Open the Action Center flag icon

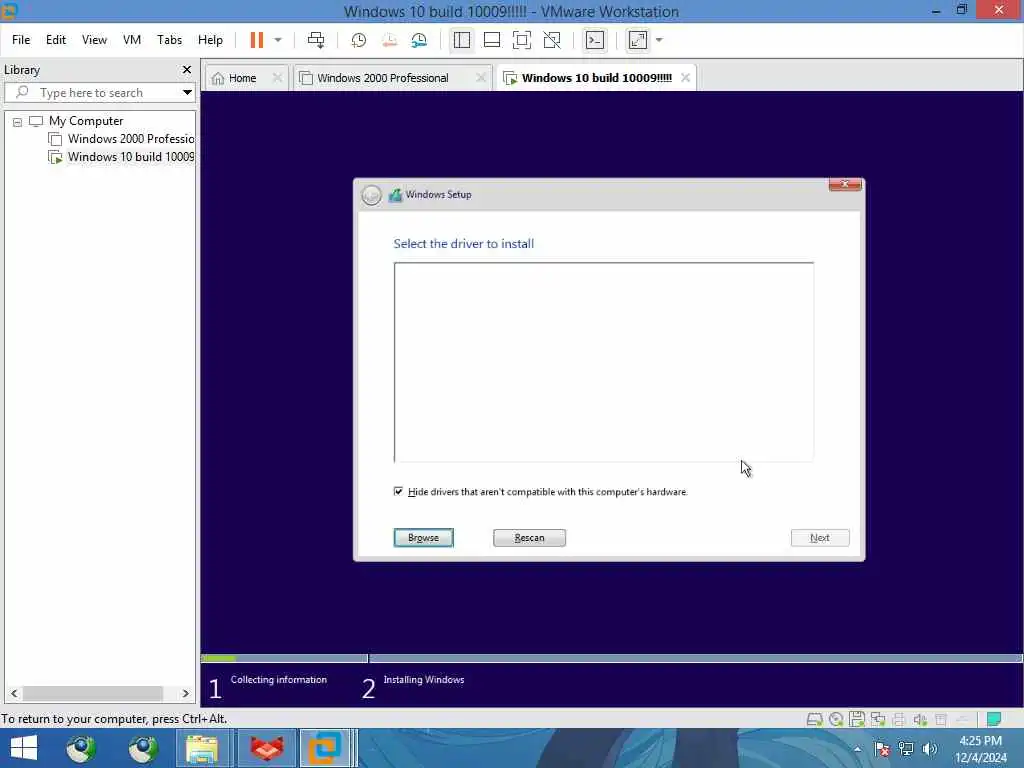coord(882,749)
